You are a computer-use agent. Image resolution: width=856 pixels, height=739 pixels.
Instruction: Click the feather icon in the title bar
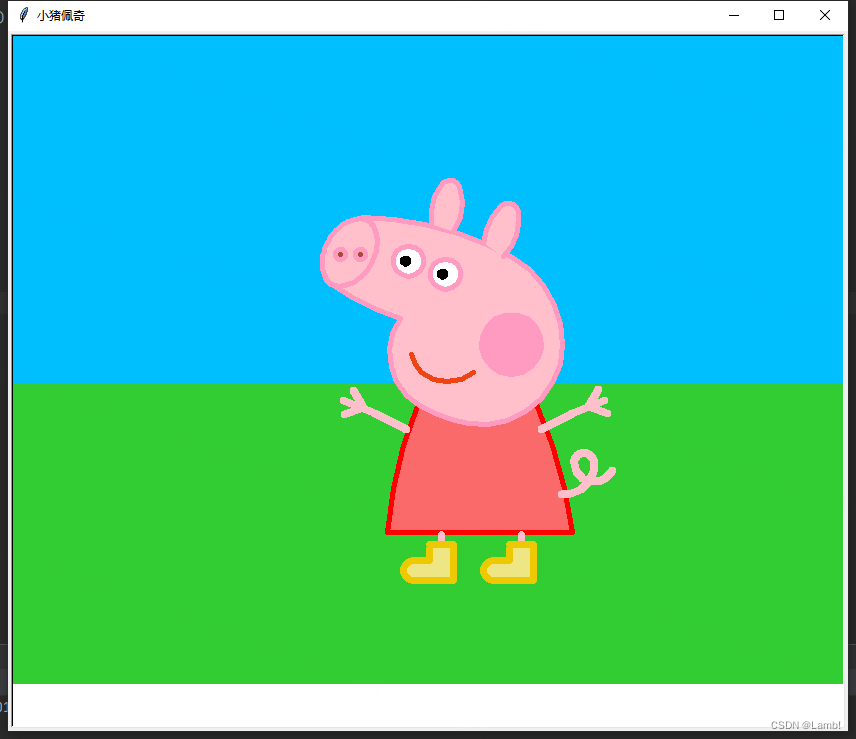(23, 15)
